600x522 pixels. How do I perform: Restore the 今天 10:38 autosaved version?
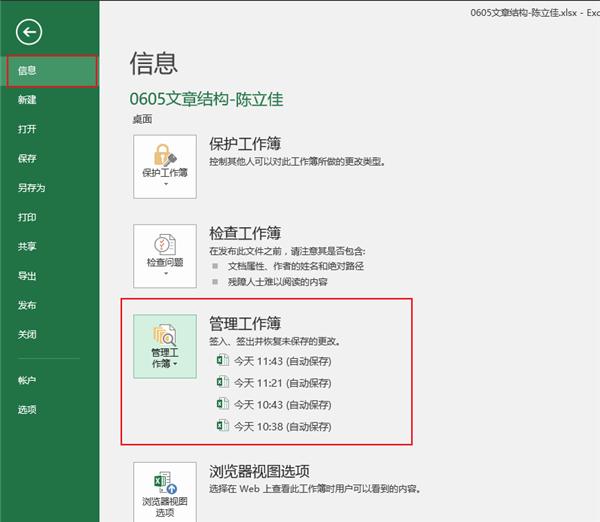[282, 427]
